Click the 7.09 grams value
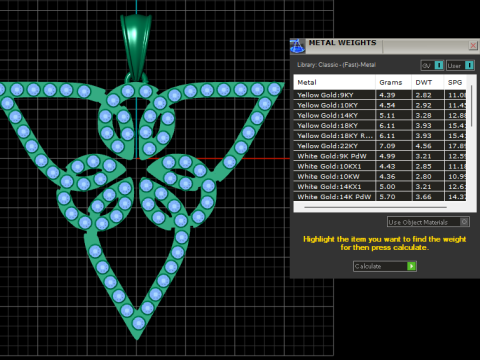 tap(387, 146)
